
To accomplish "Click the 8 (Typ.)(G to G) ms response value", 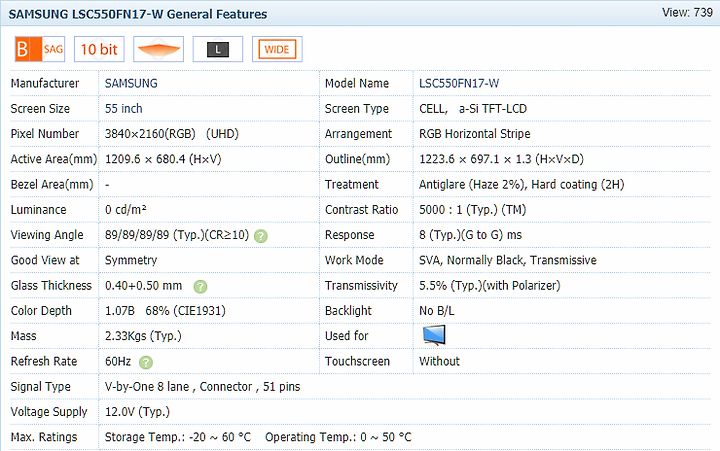I will click(470, 235).
